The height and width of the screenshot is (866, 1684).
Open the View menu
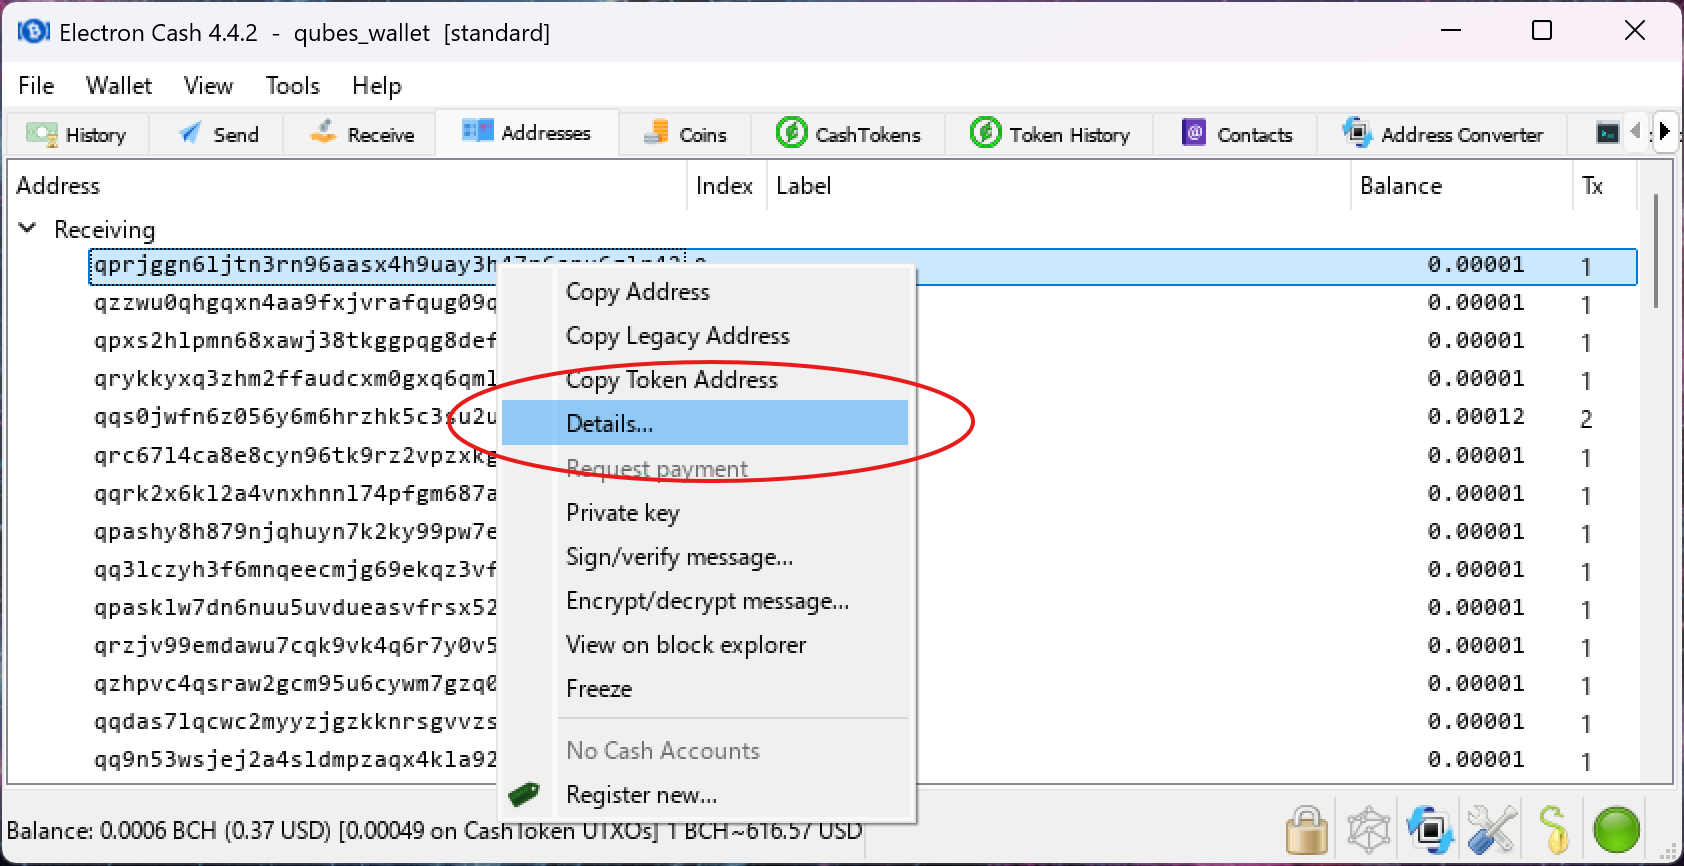coord(208,86)
